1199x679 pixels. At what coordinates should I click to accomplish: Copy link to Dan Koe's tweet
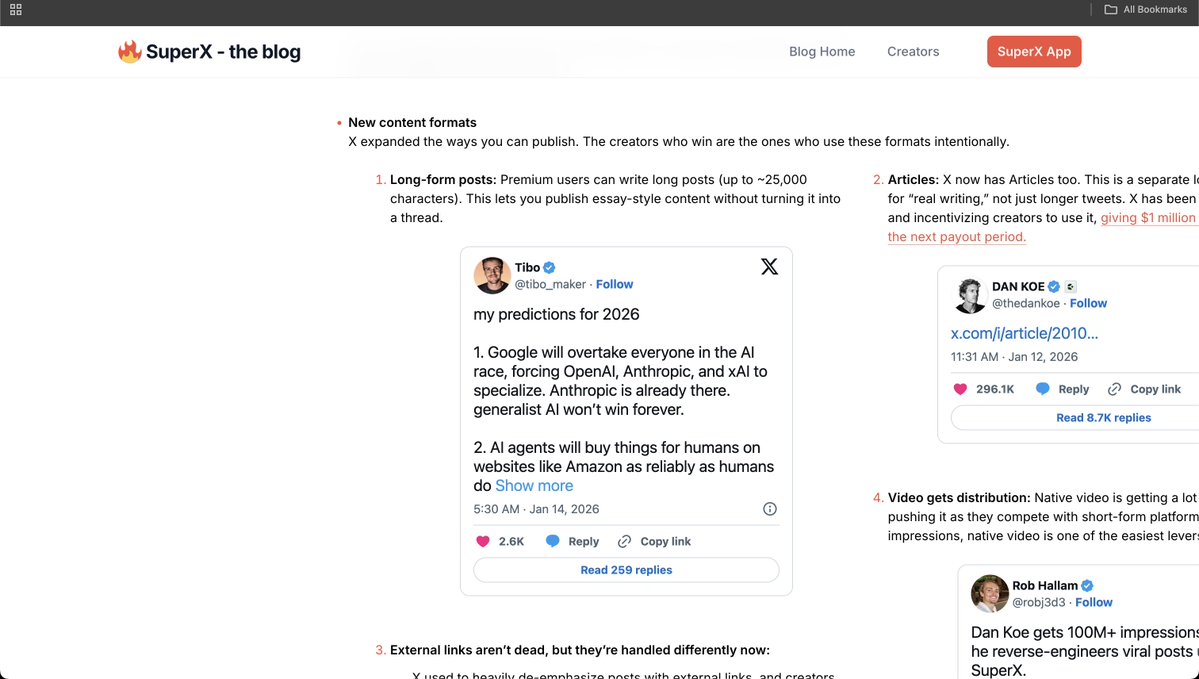click(x=1144, y=389)
